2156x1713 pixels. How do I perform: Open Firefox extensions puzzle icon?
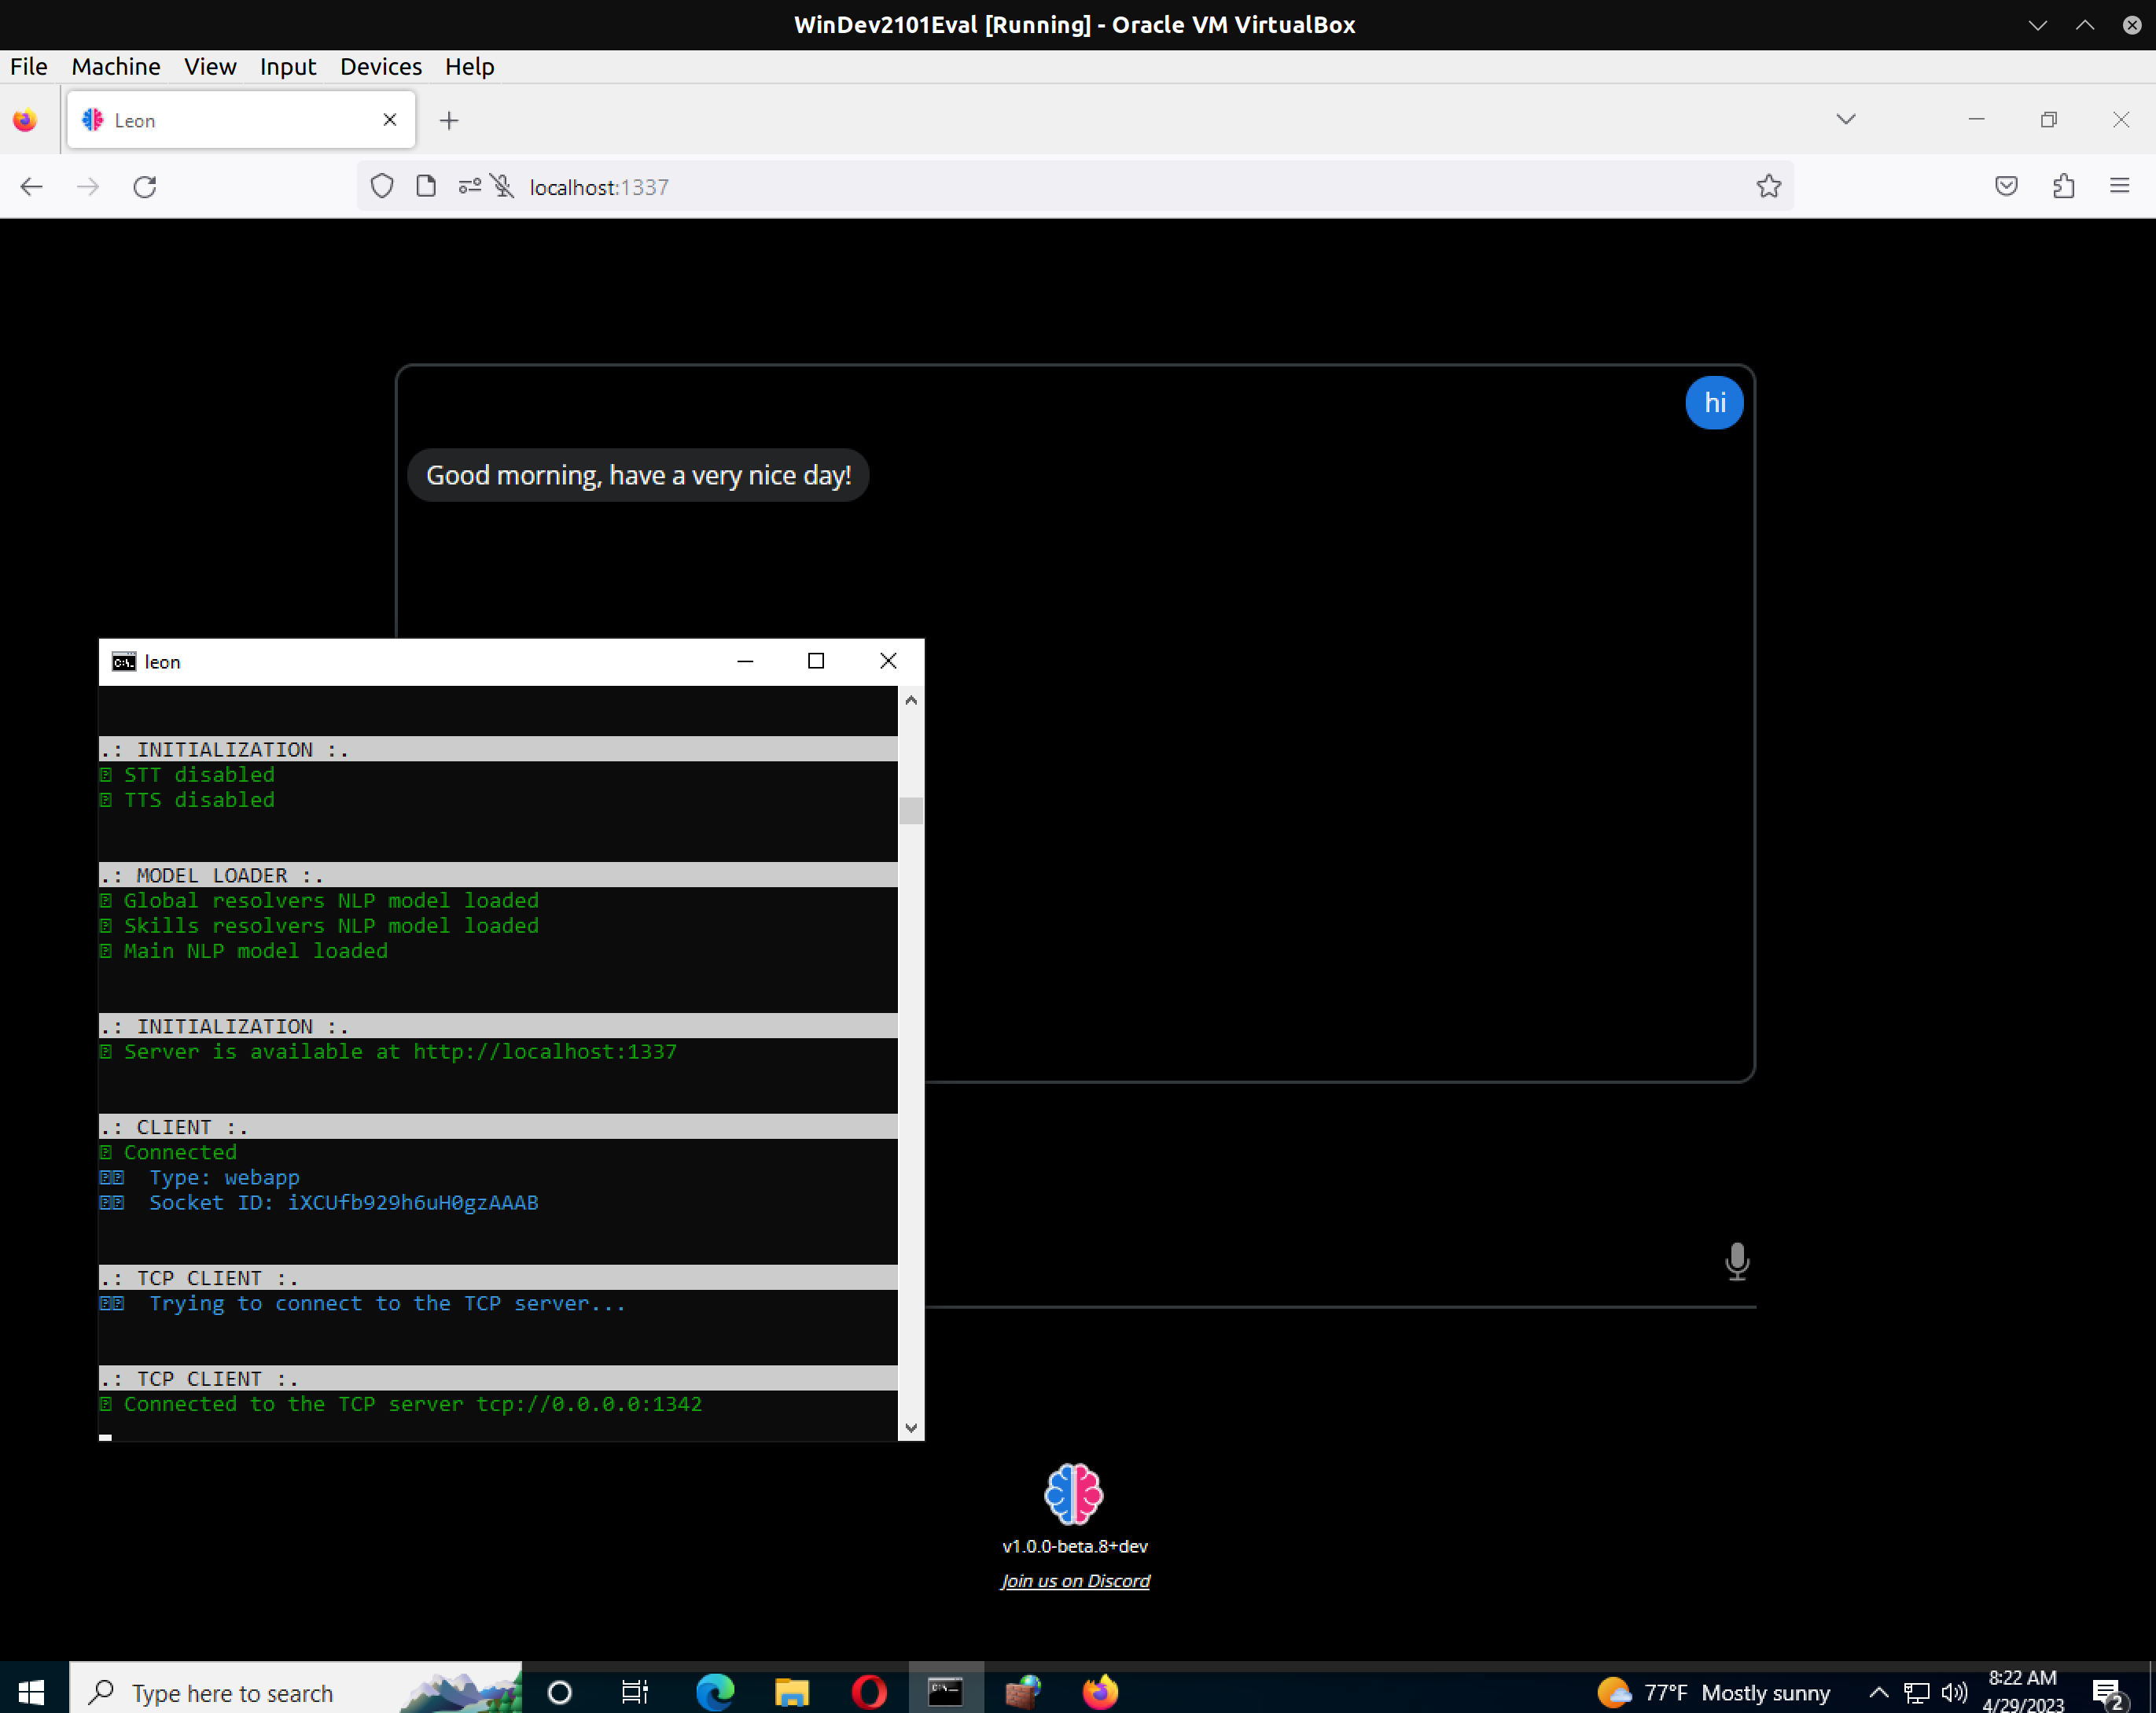click(2063, 187)
